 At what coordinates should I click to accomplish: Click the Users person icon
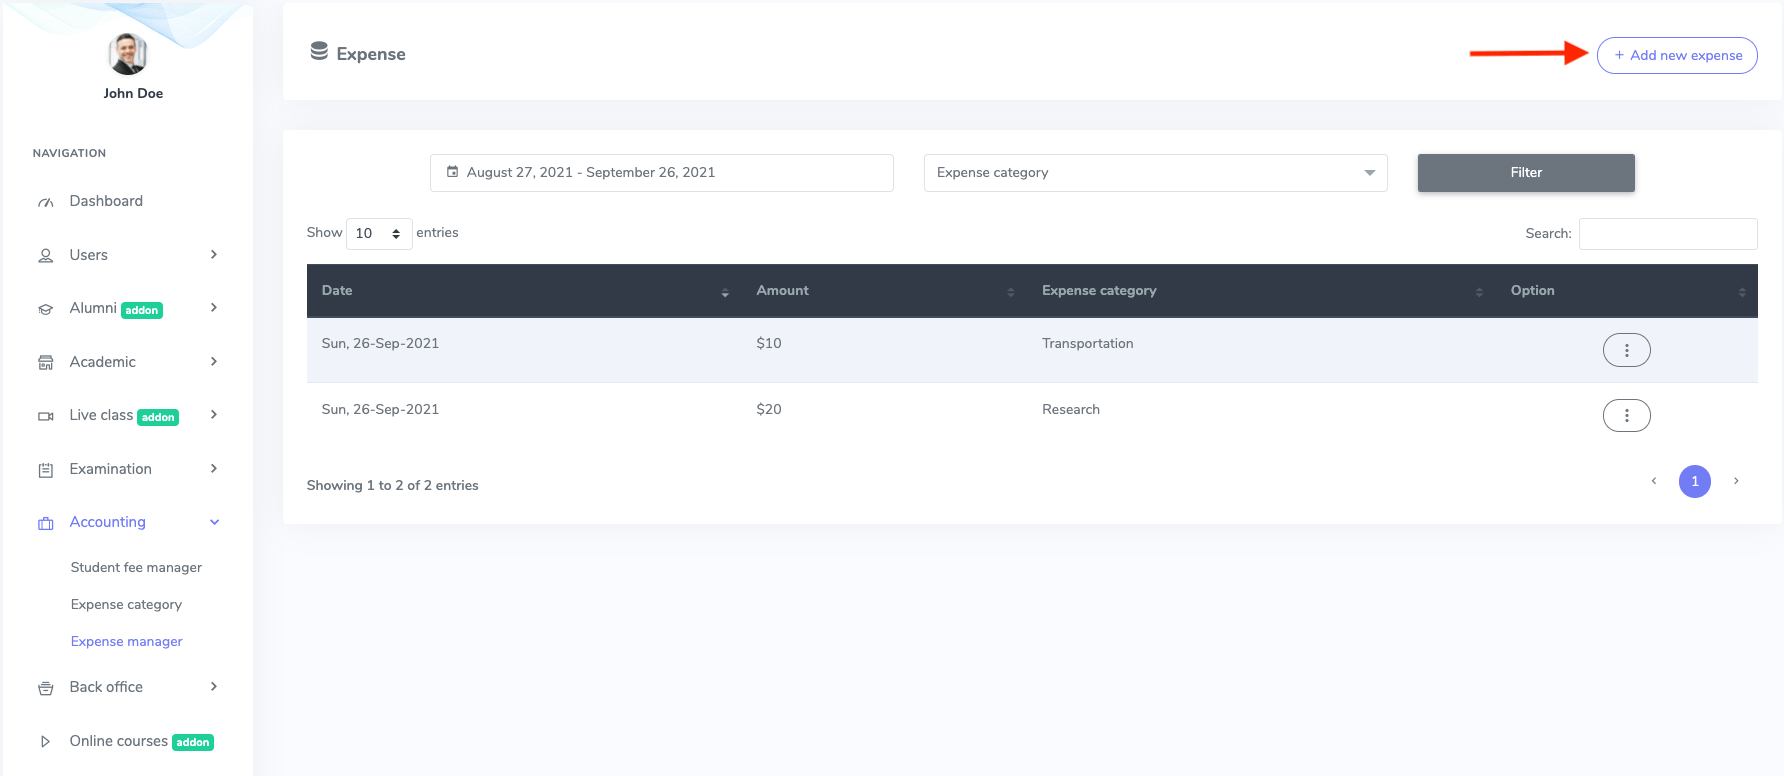pos(46,256)
